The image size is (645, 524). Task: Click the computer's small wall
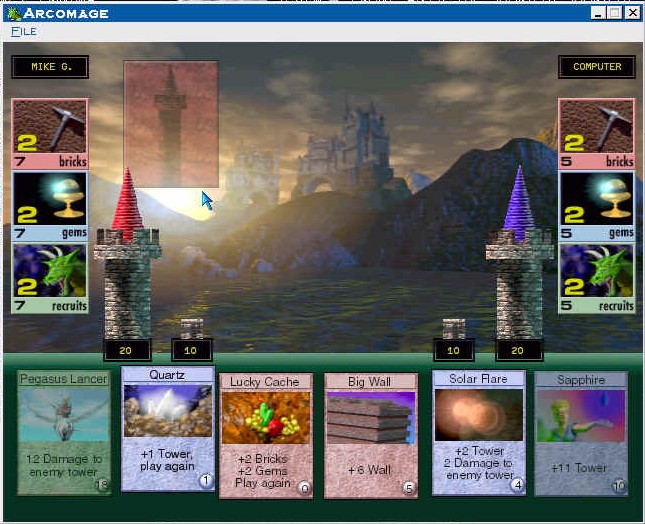(x=454, y=329)
